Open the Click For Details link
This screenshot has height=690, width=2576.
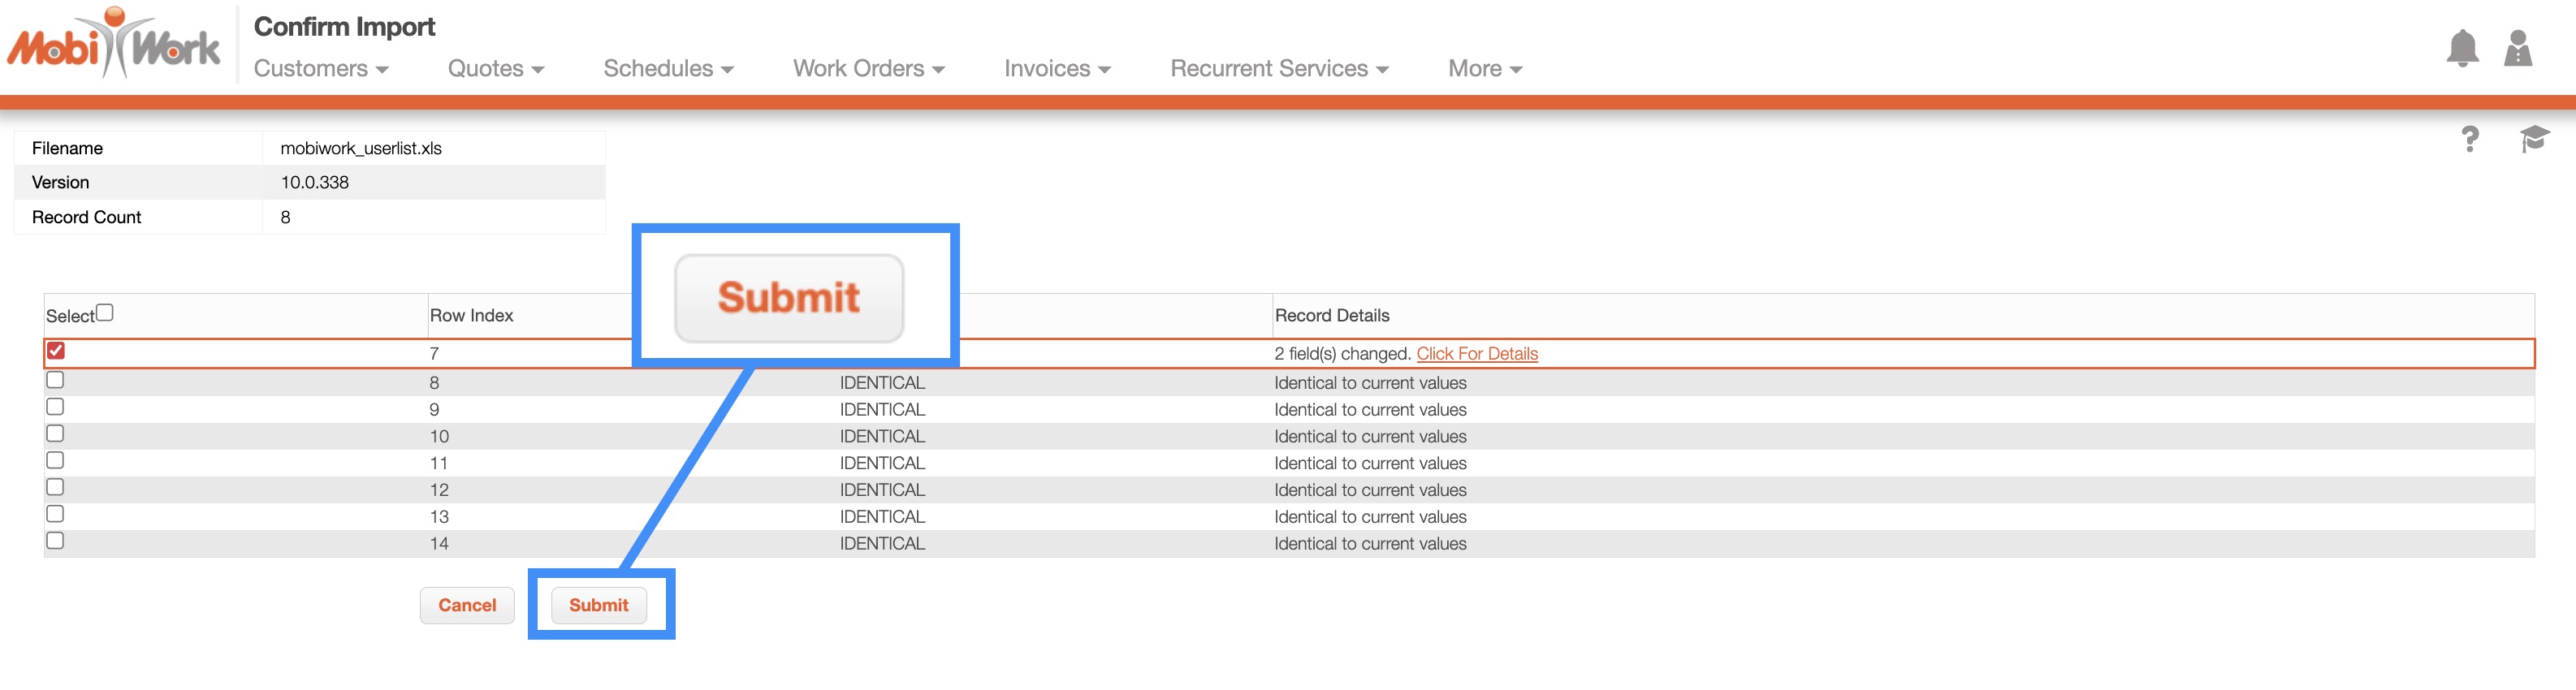pyautogui.click(x=1476, y=354)
